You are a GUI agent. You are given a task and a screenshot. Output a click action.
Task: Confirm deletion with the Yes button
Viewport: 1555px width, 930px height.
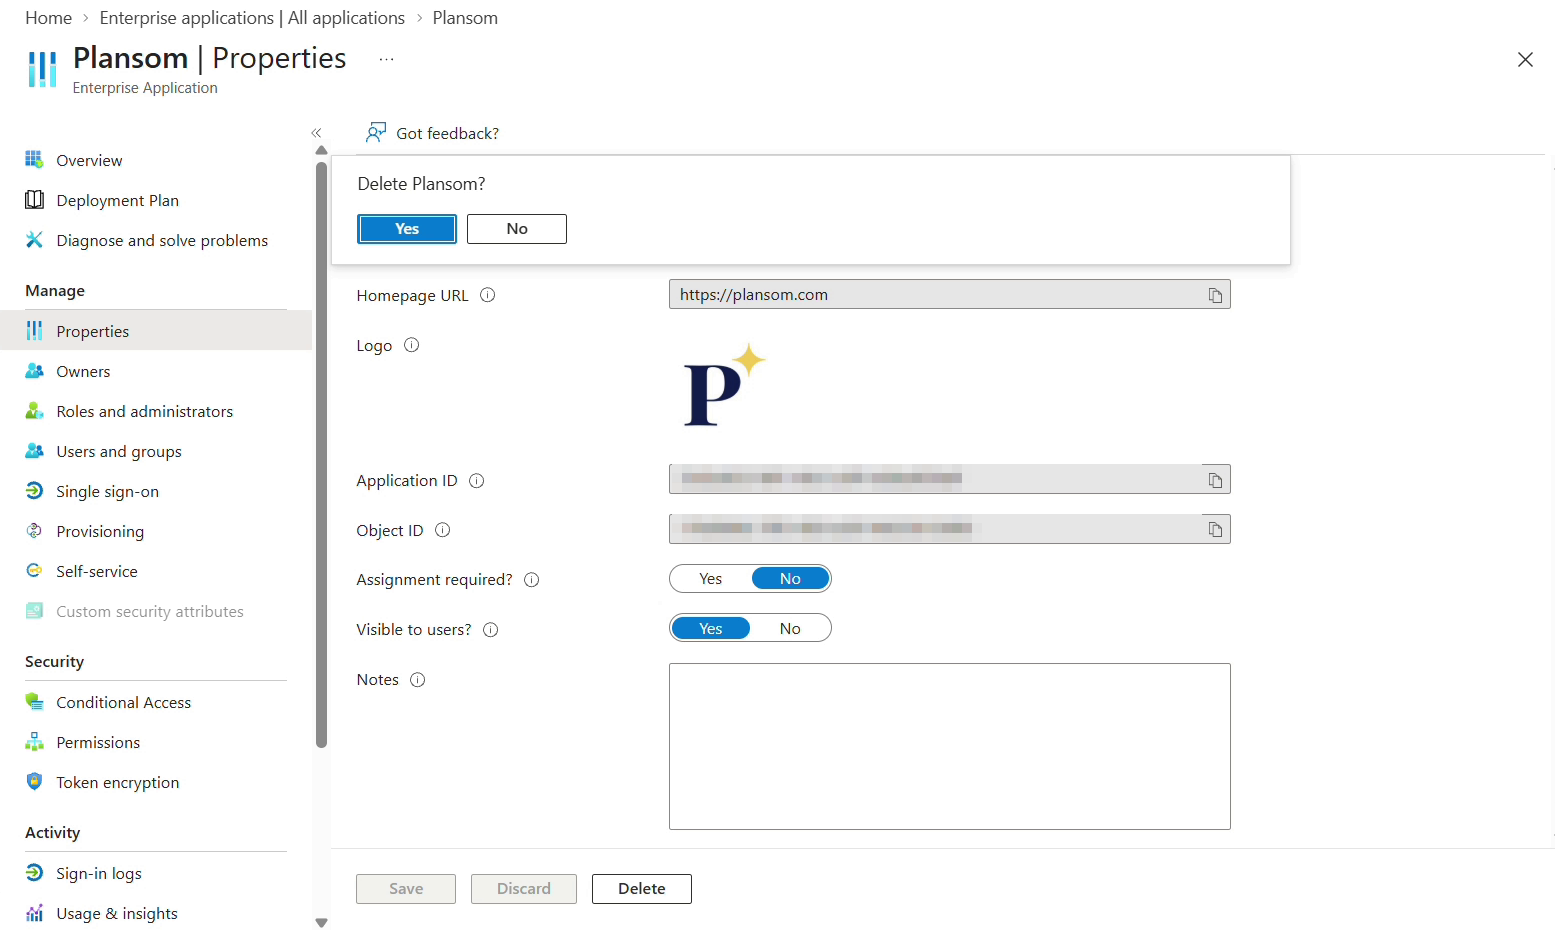click(407, 229)
